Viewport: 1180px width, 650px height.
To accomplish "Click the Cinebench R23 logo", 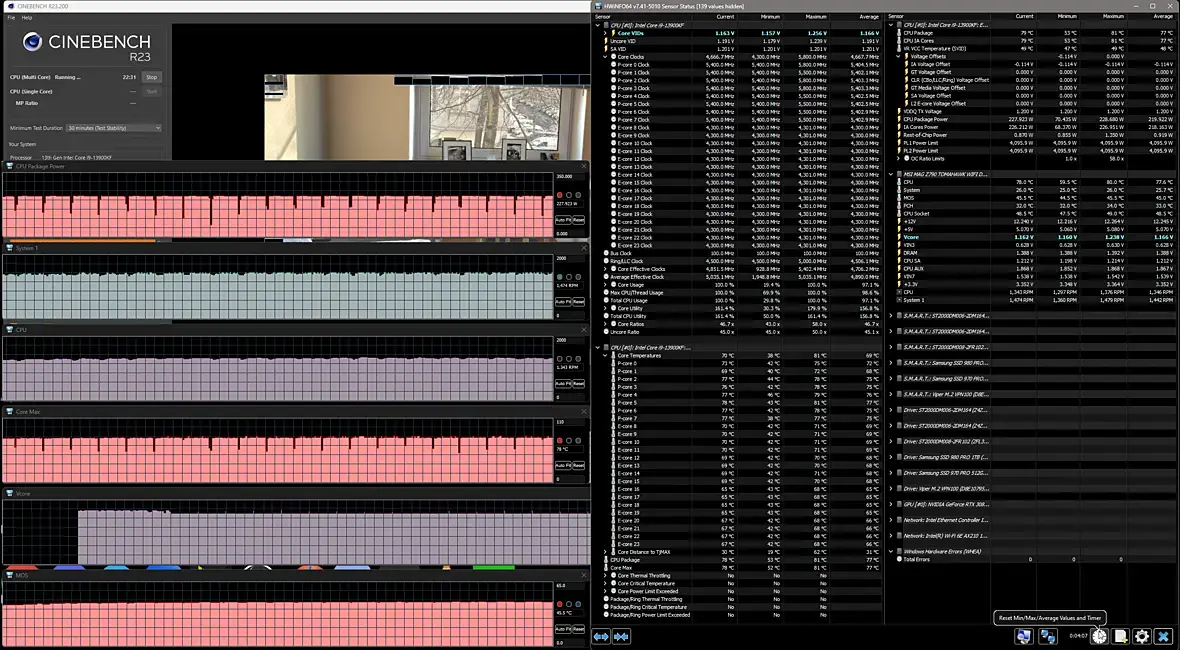I will point(32,42).
